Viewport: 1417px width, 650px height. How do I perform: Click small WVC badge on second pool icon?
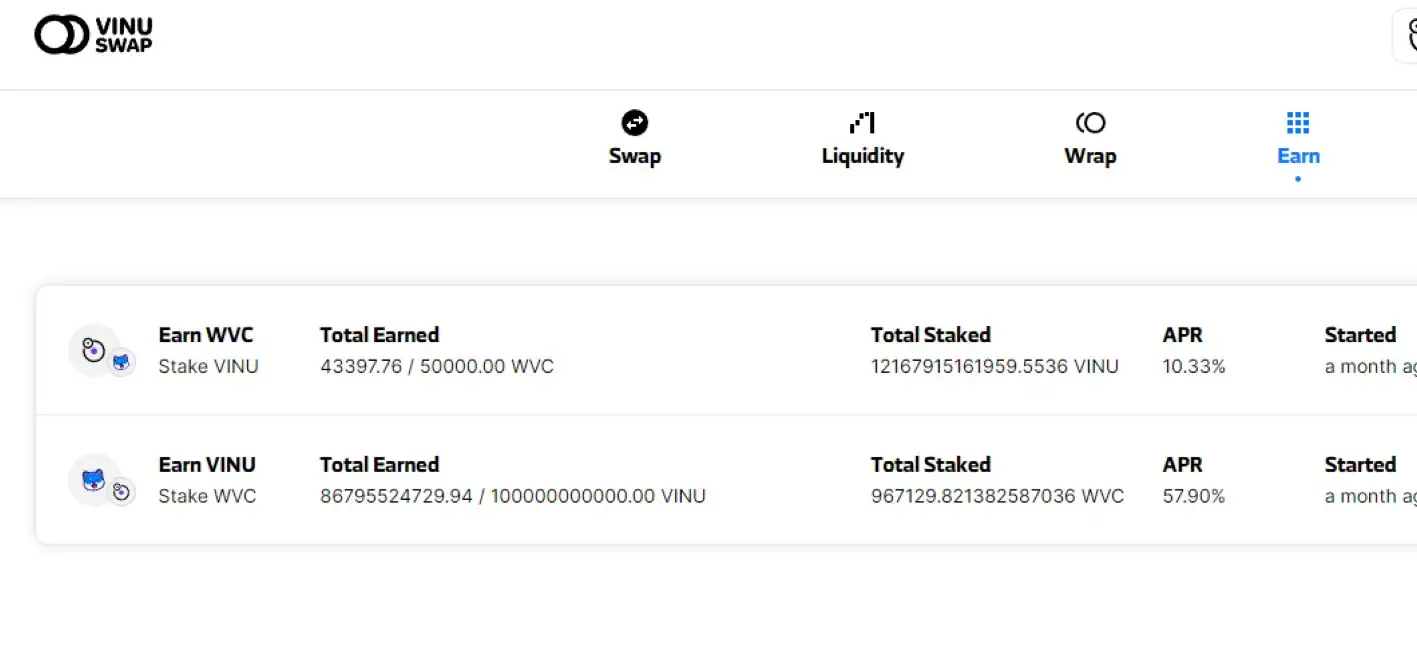click(x=121, y=492)
